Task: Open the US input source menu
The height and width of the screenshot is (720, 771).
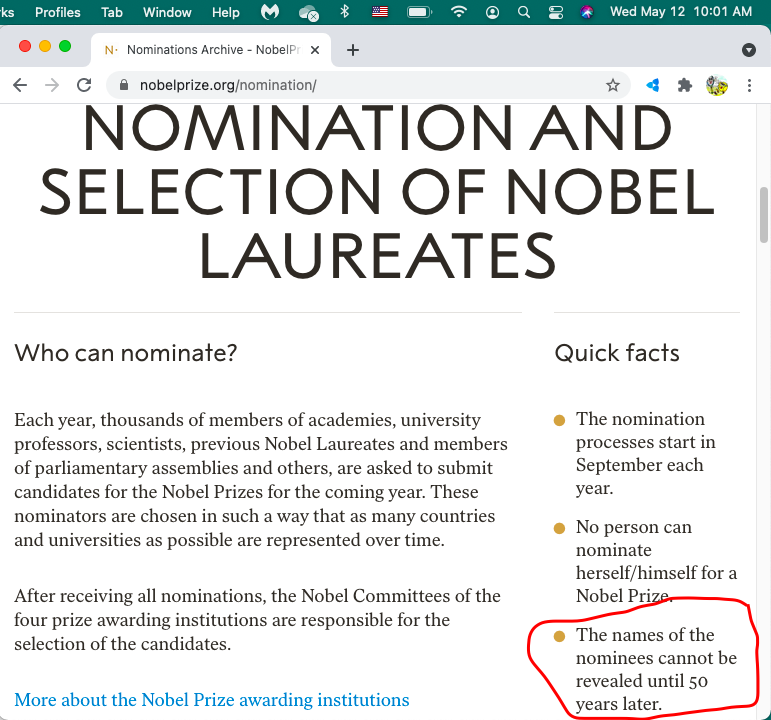Action: click(380, 12)
